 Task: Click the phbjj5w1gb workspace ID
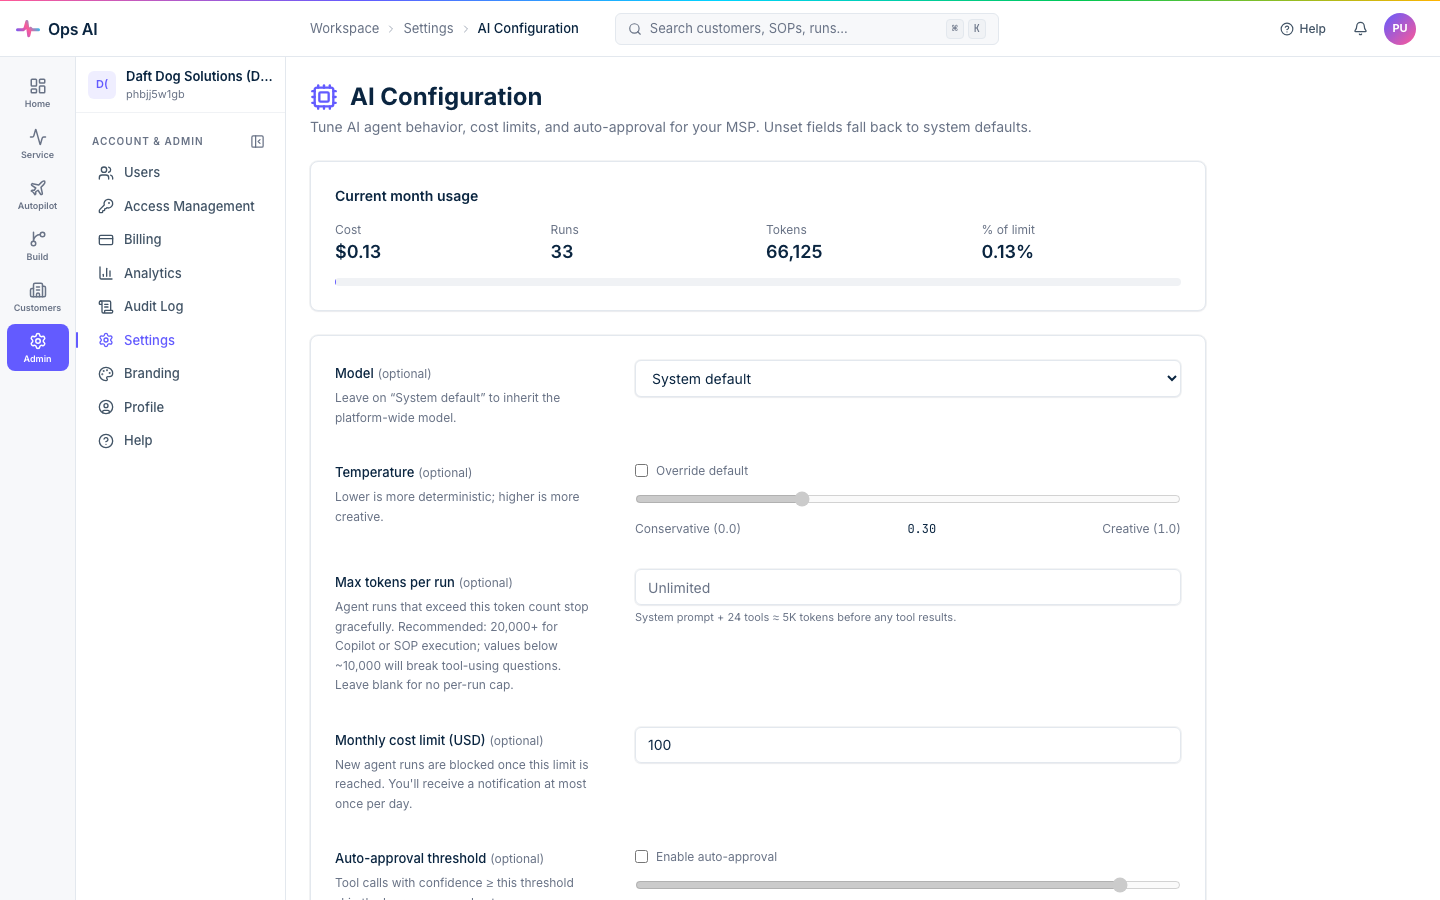point(155,95)
